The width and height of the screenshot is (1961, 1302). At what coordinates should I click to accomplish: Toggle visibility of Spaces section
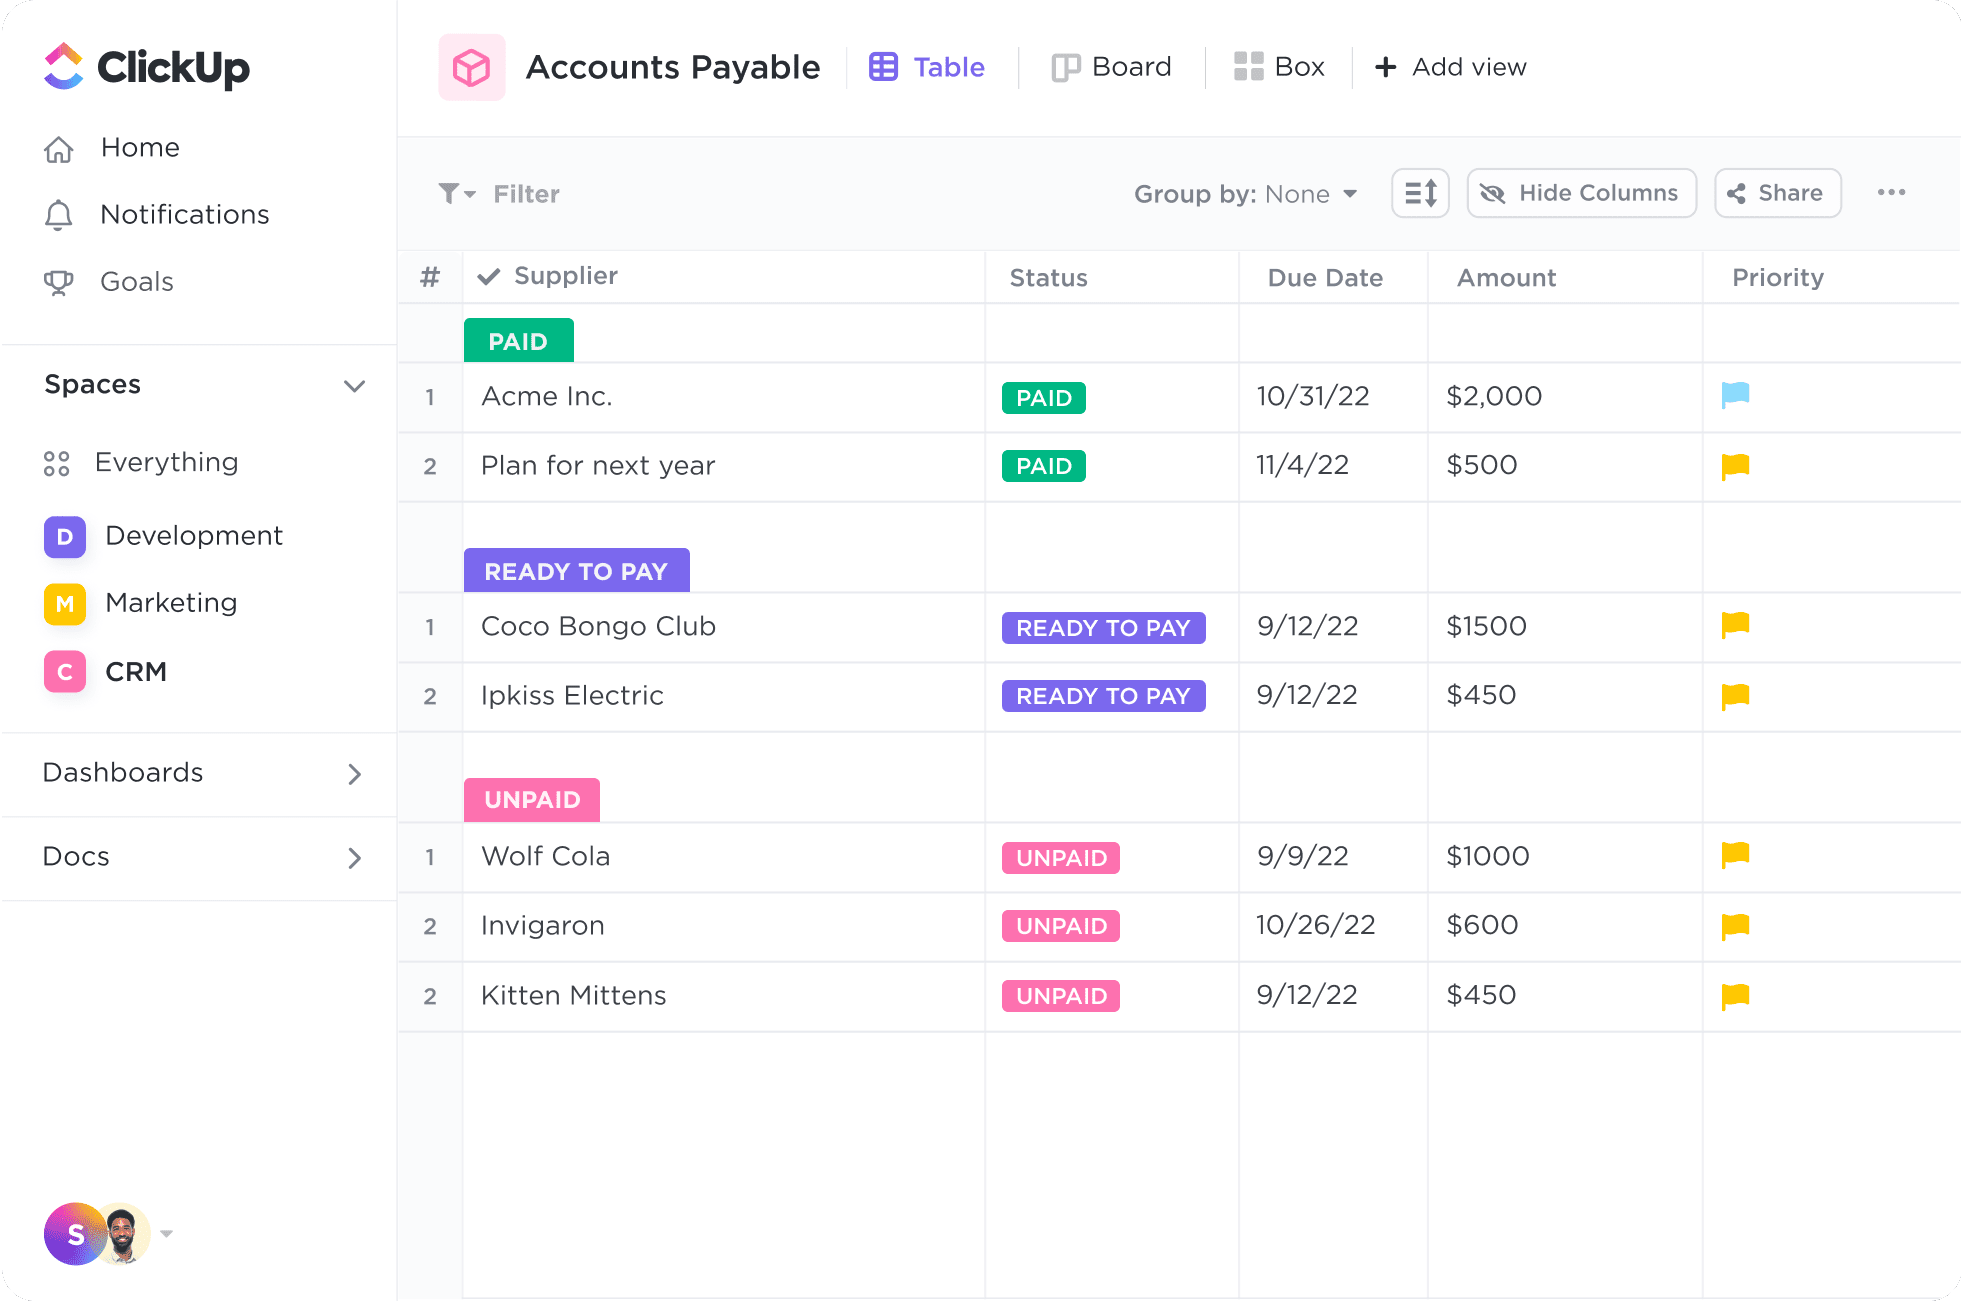point(353,385)
